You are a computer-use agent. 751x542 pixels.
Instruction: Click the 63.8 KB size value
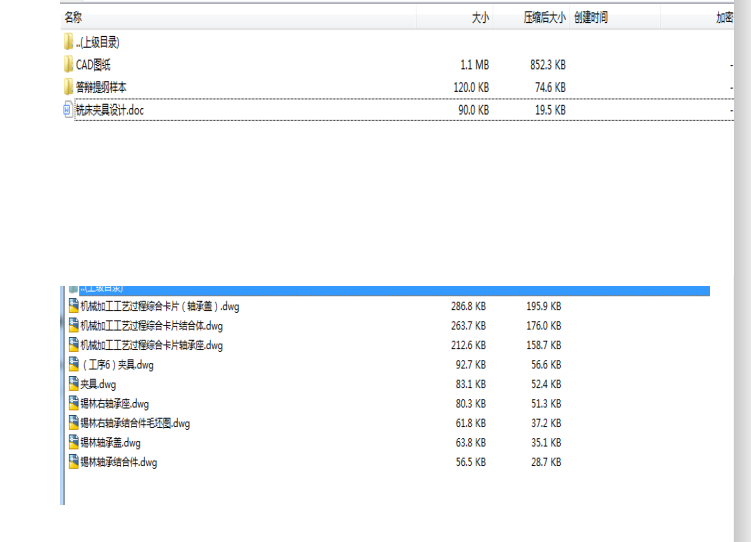(x=471, y=442)
